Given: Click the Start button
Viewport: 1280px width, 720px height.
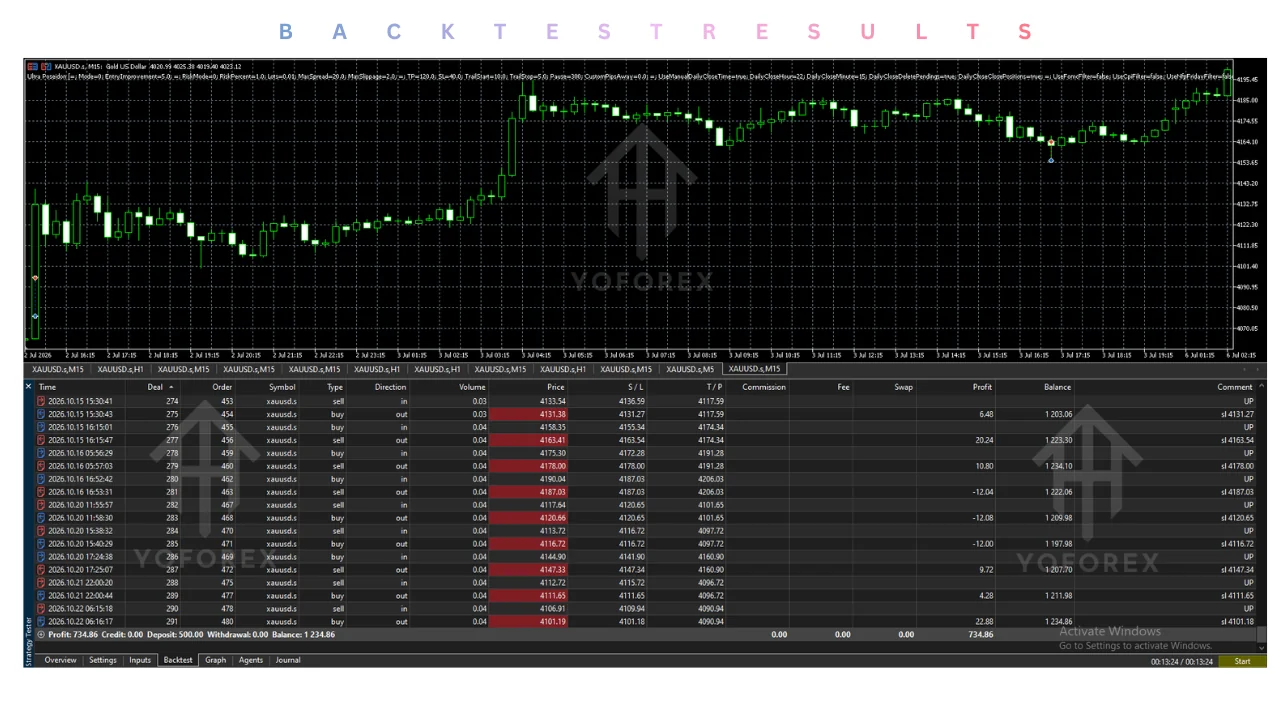Looking at the screenshot, I should 1242,661.
